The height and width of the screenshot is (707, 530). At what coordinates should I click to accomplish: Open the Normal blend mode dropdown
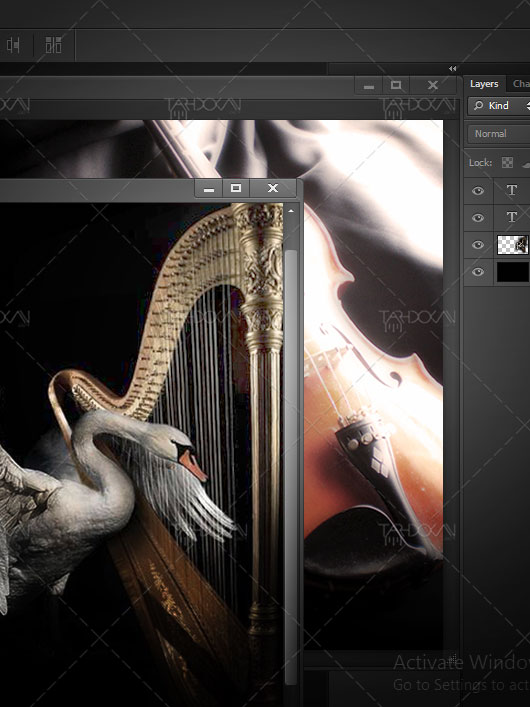[499, 133]
